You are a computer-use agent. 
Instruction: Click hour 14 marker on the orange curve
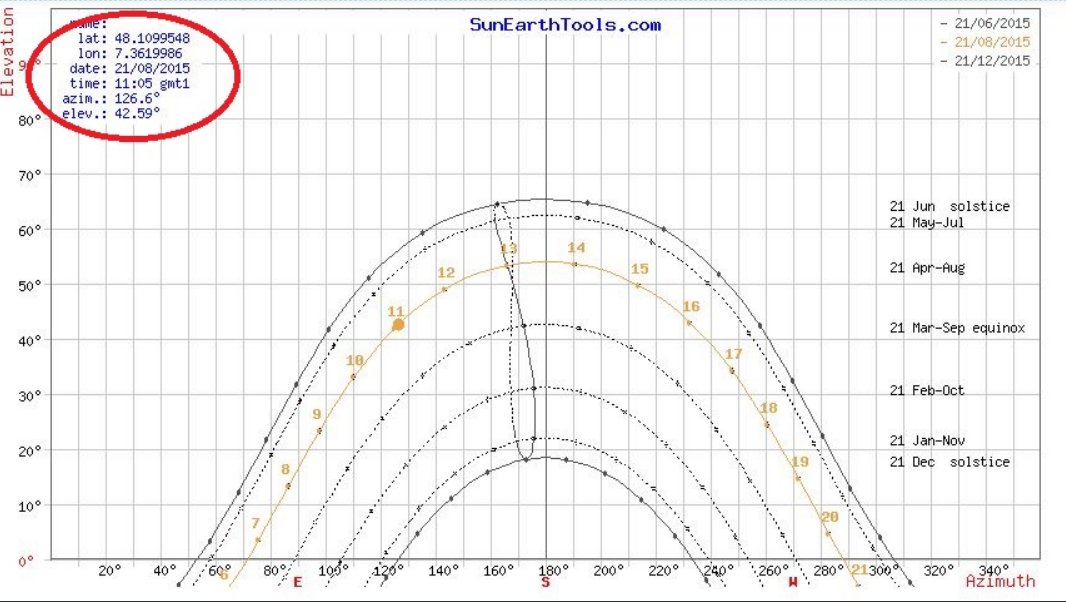[576, 248]
